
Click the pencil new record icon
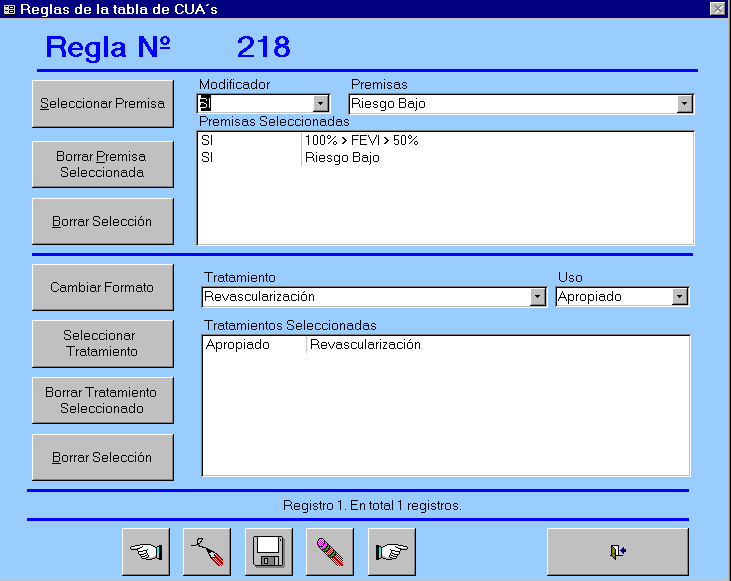[x=208, y=551]
